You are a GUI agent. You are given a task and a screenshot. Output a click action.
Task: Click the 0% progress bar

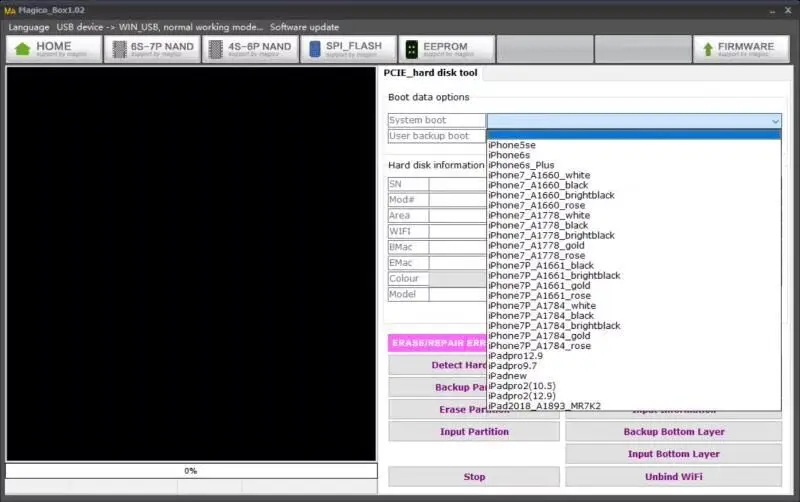tap(191, 471)
